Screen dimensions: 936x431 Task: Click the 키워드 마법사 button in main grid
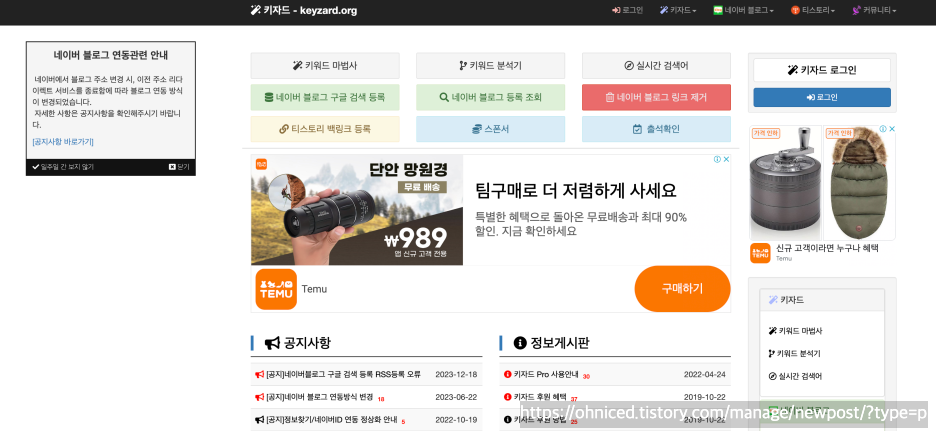point(325,66)
